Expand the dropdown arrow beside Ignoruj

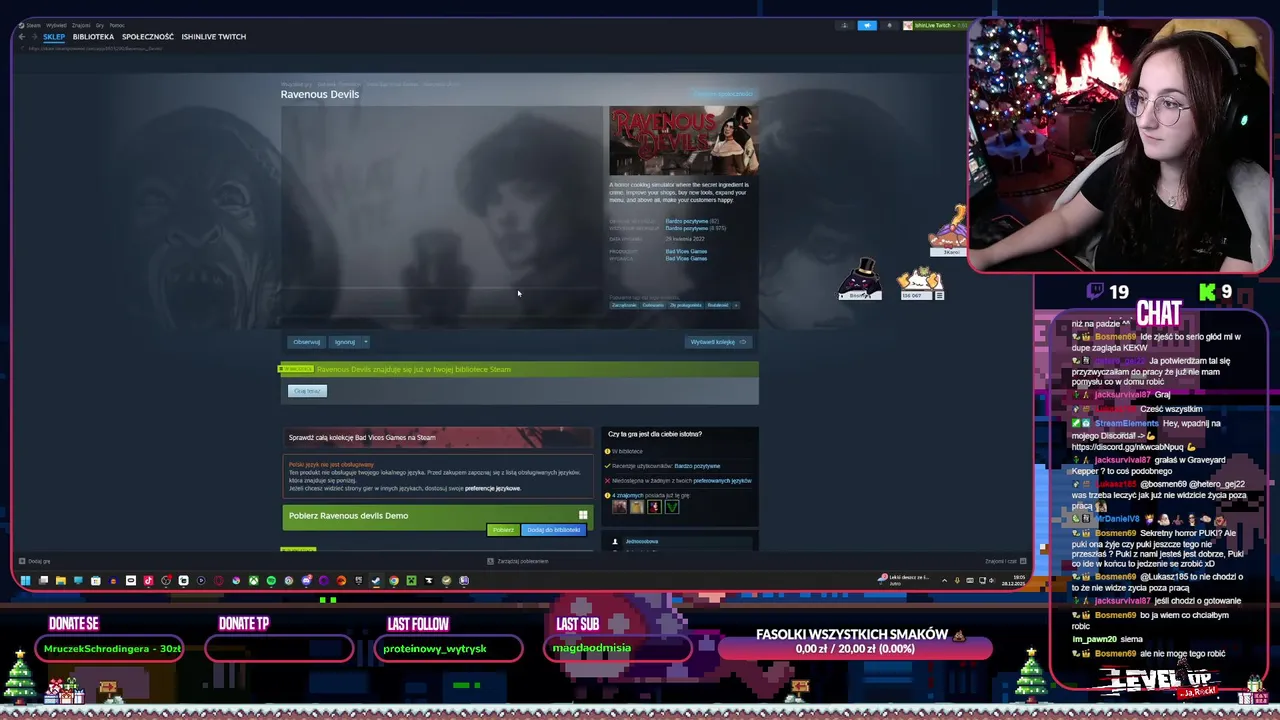point(365,342)
